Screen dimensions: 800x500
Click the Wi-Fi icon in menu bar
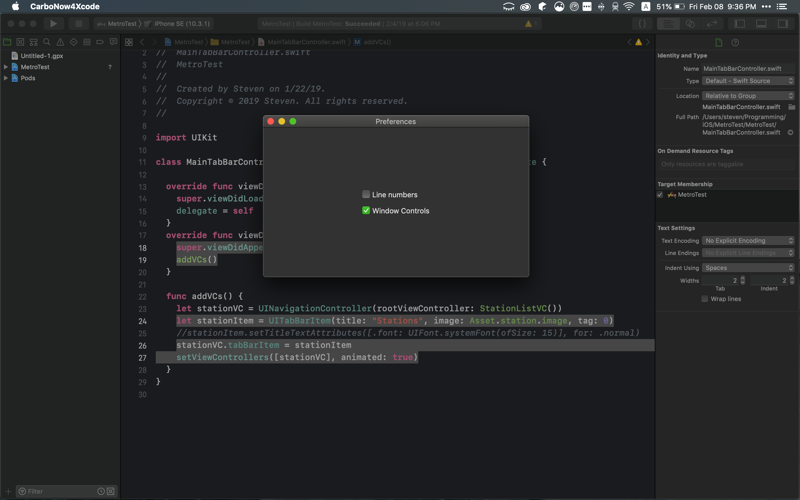coord(629,7)
